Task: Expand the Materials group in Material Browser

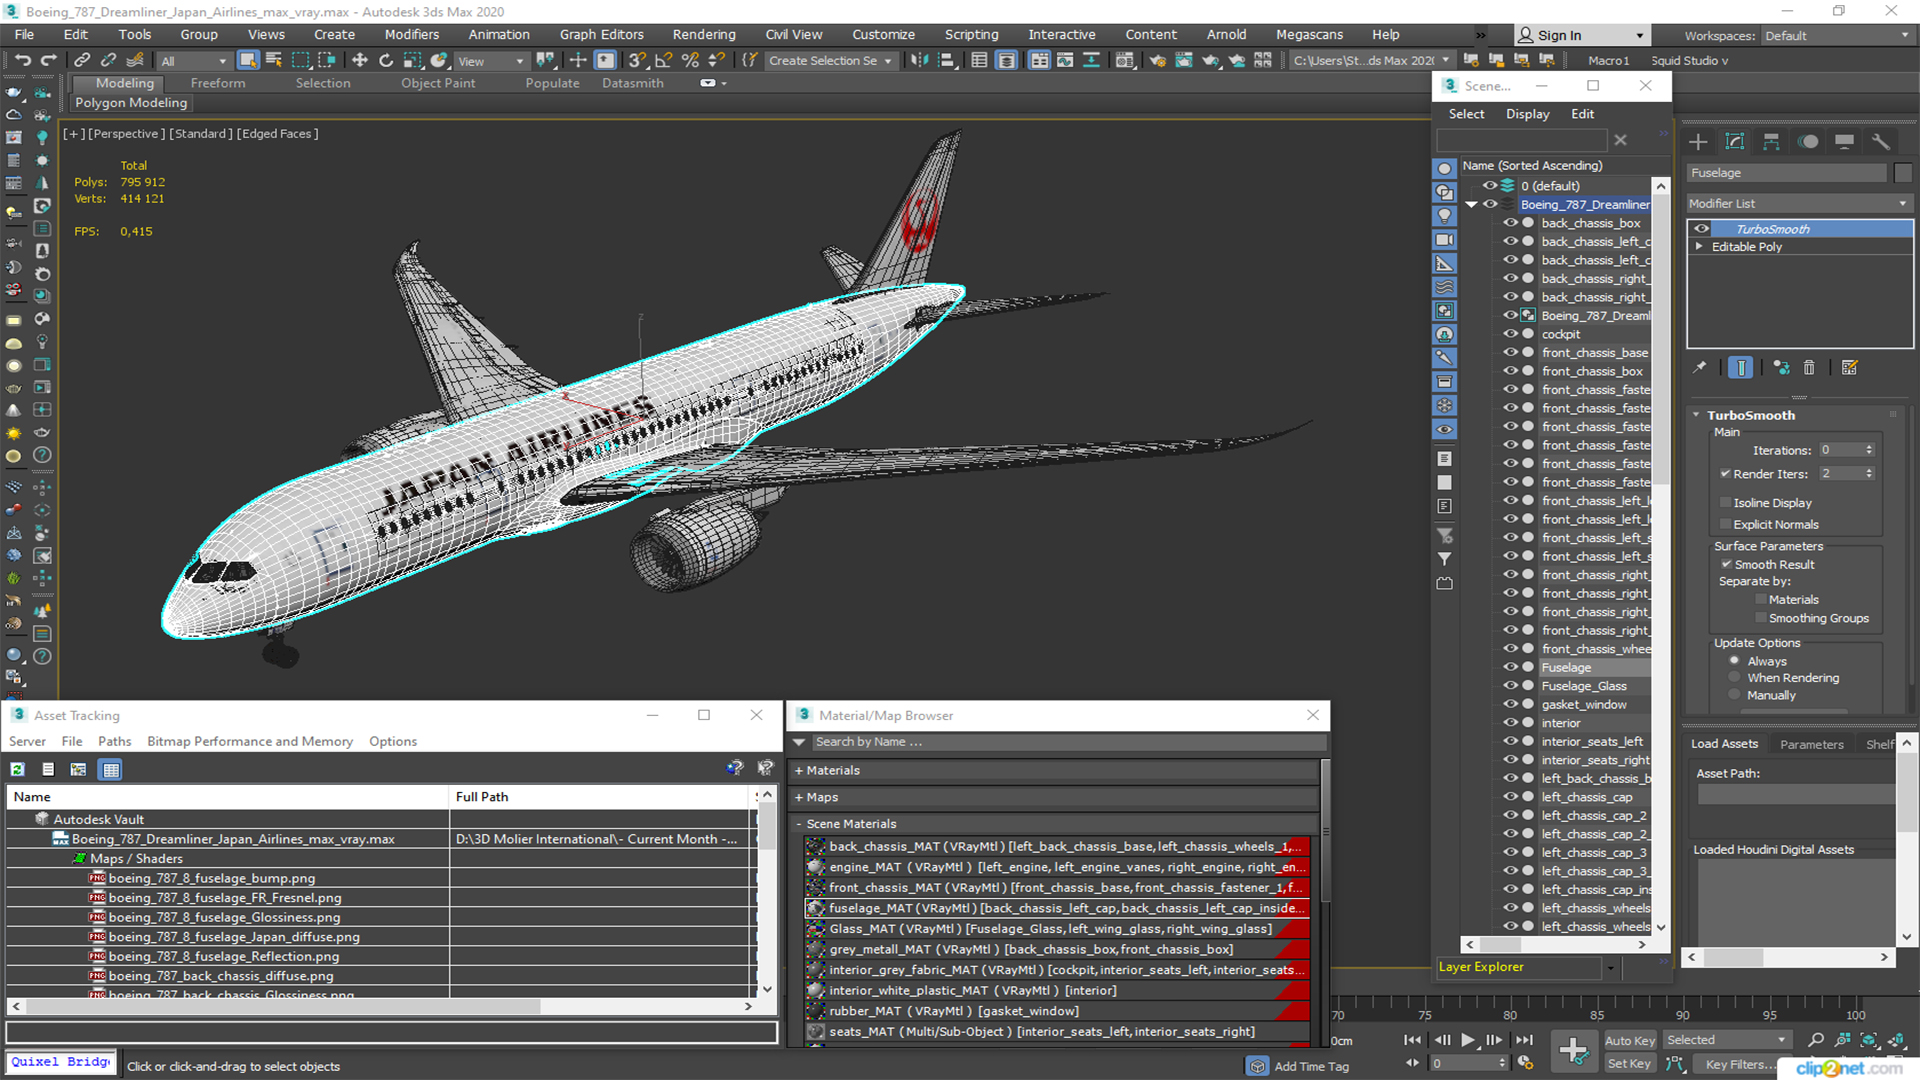Action: pyautogui.click(x=799, y=770)
